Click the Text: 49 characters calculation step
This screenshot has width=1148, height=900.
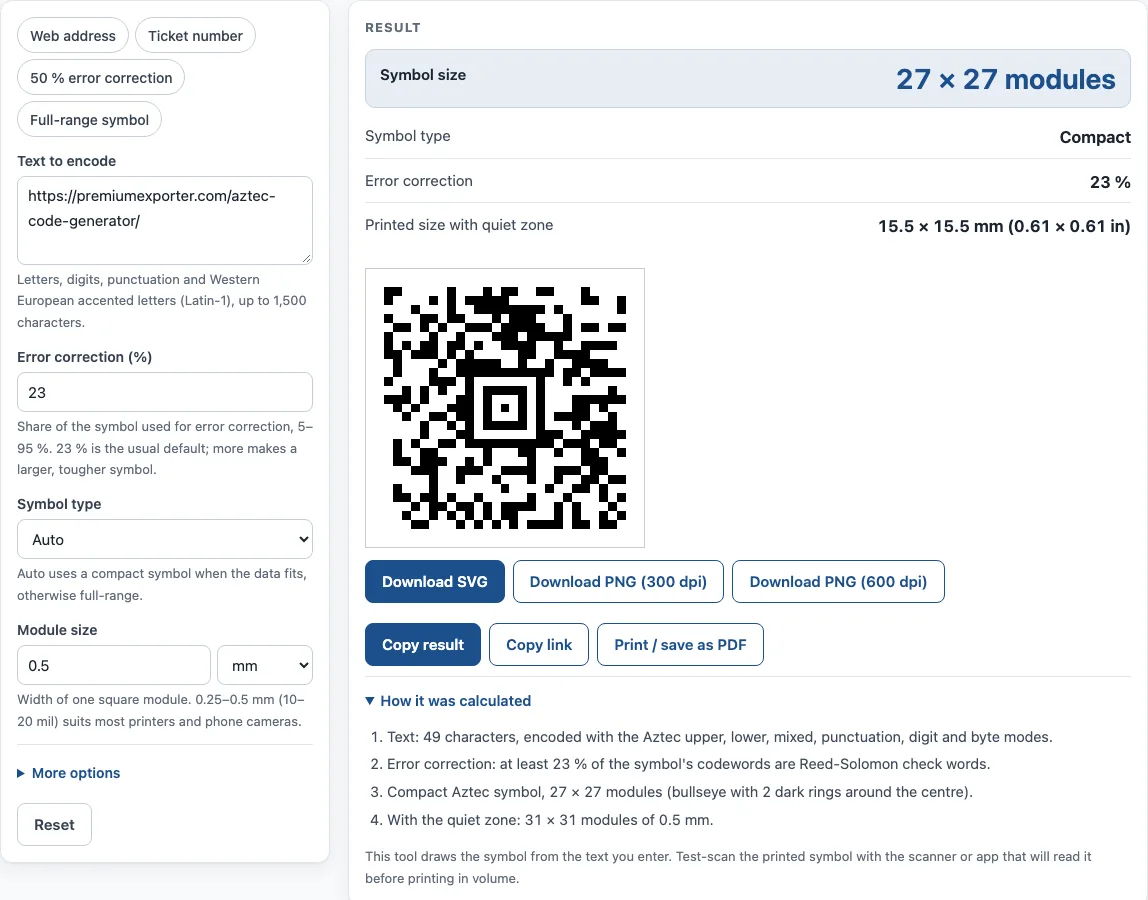coord(720,737)
